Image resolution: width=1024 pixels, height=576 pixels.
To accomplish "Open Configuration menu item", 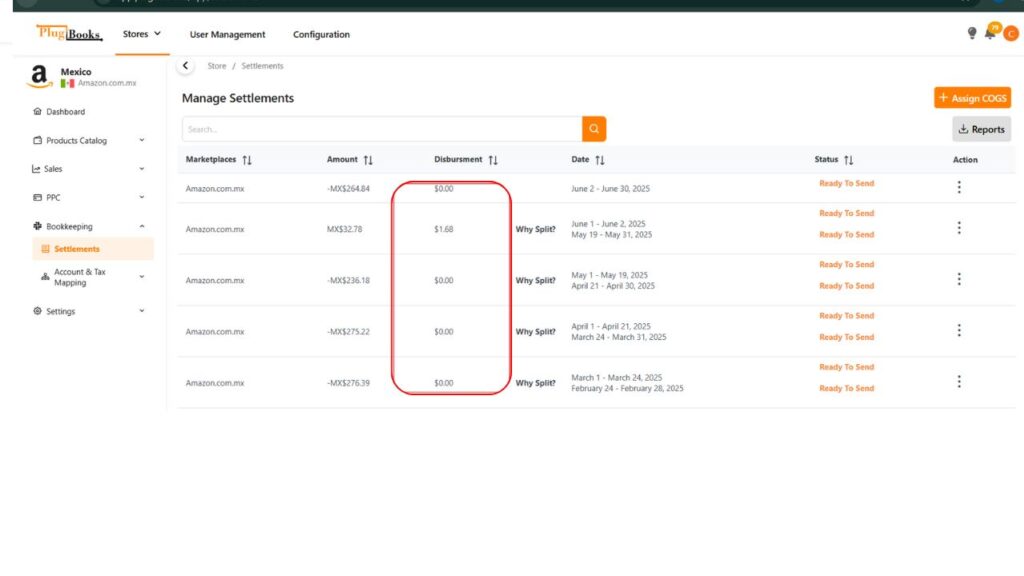I will pos(321,35).
